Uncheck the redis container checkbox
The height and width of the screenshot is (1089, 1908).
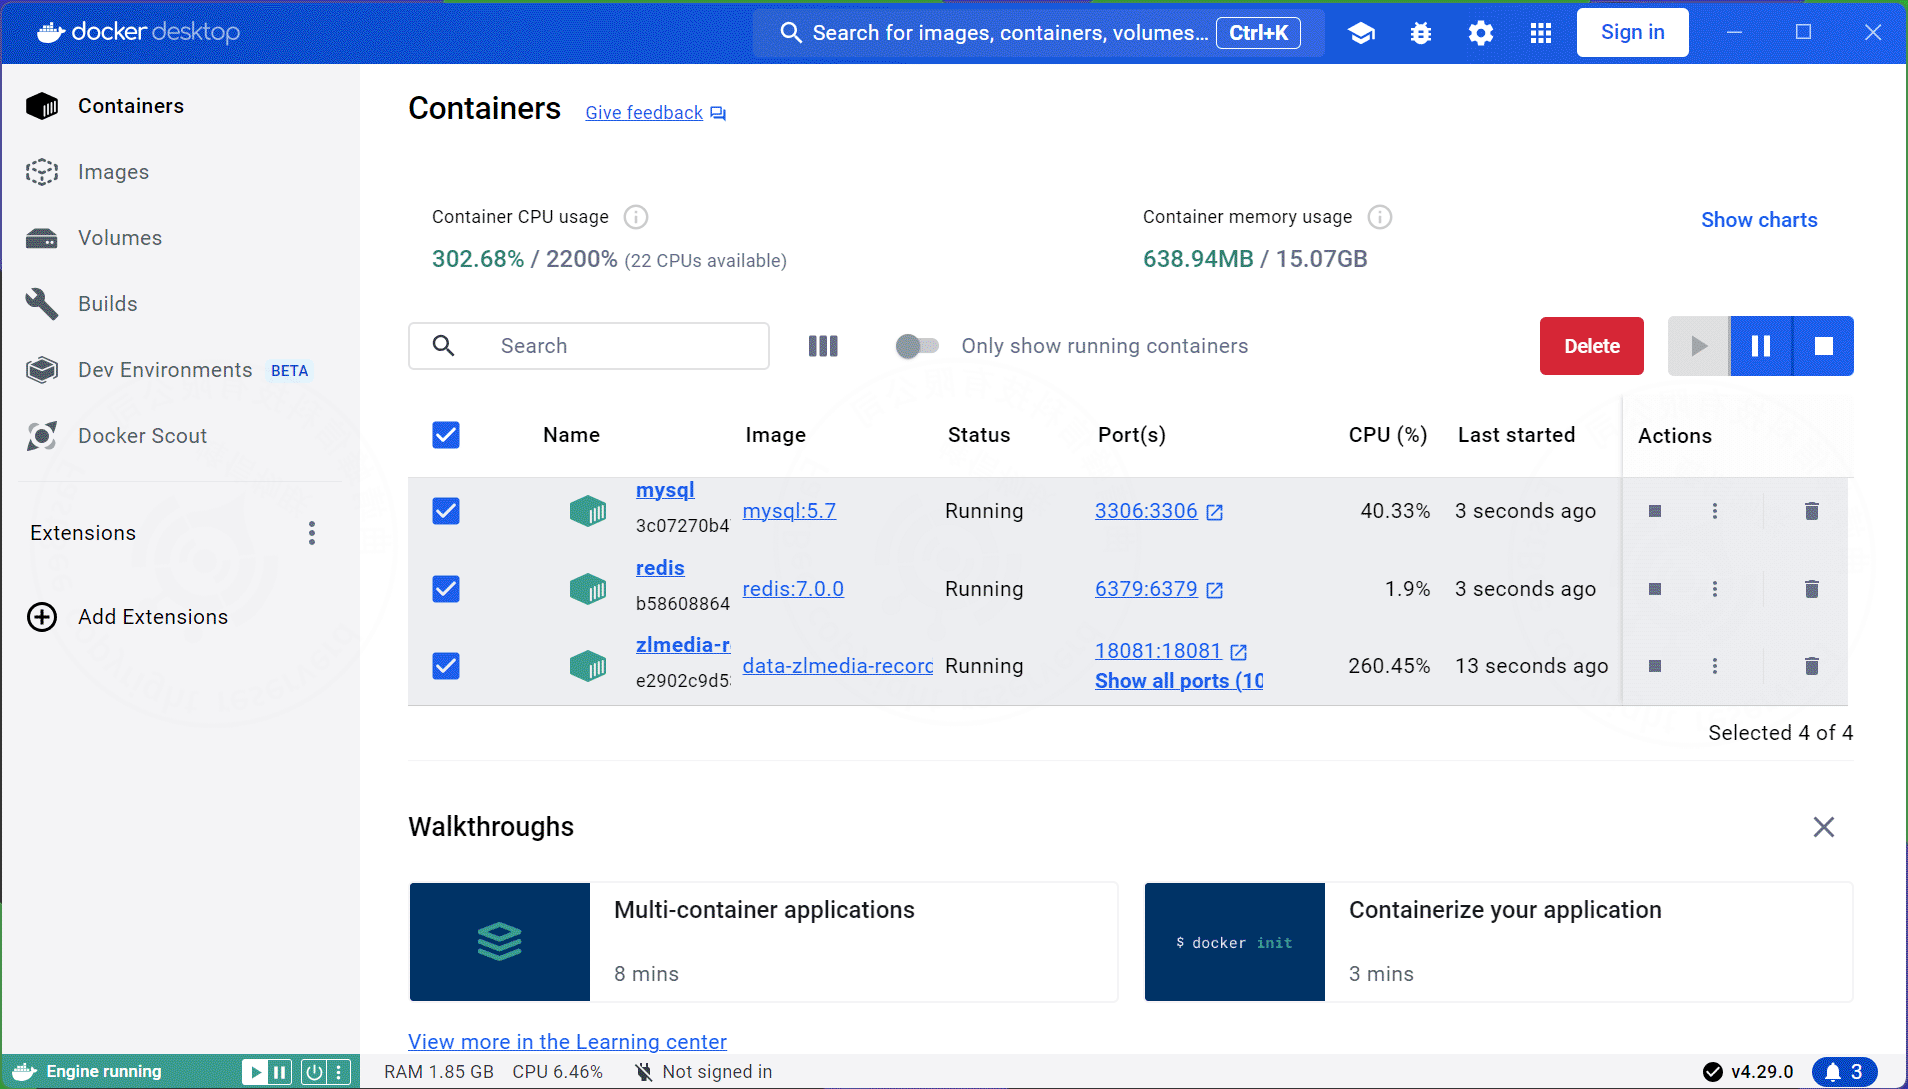point(446,589)
